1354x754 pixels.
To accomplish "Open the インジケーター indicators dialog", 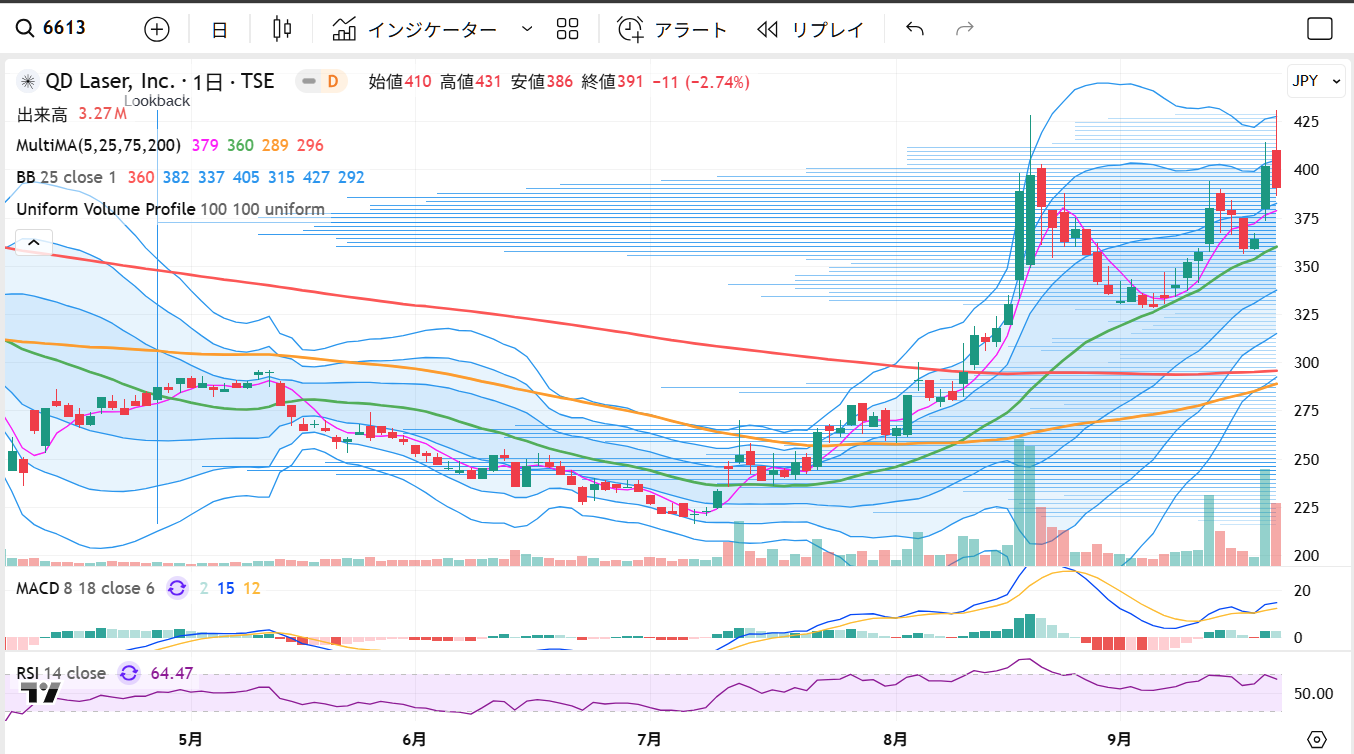I will click(415, 30).
